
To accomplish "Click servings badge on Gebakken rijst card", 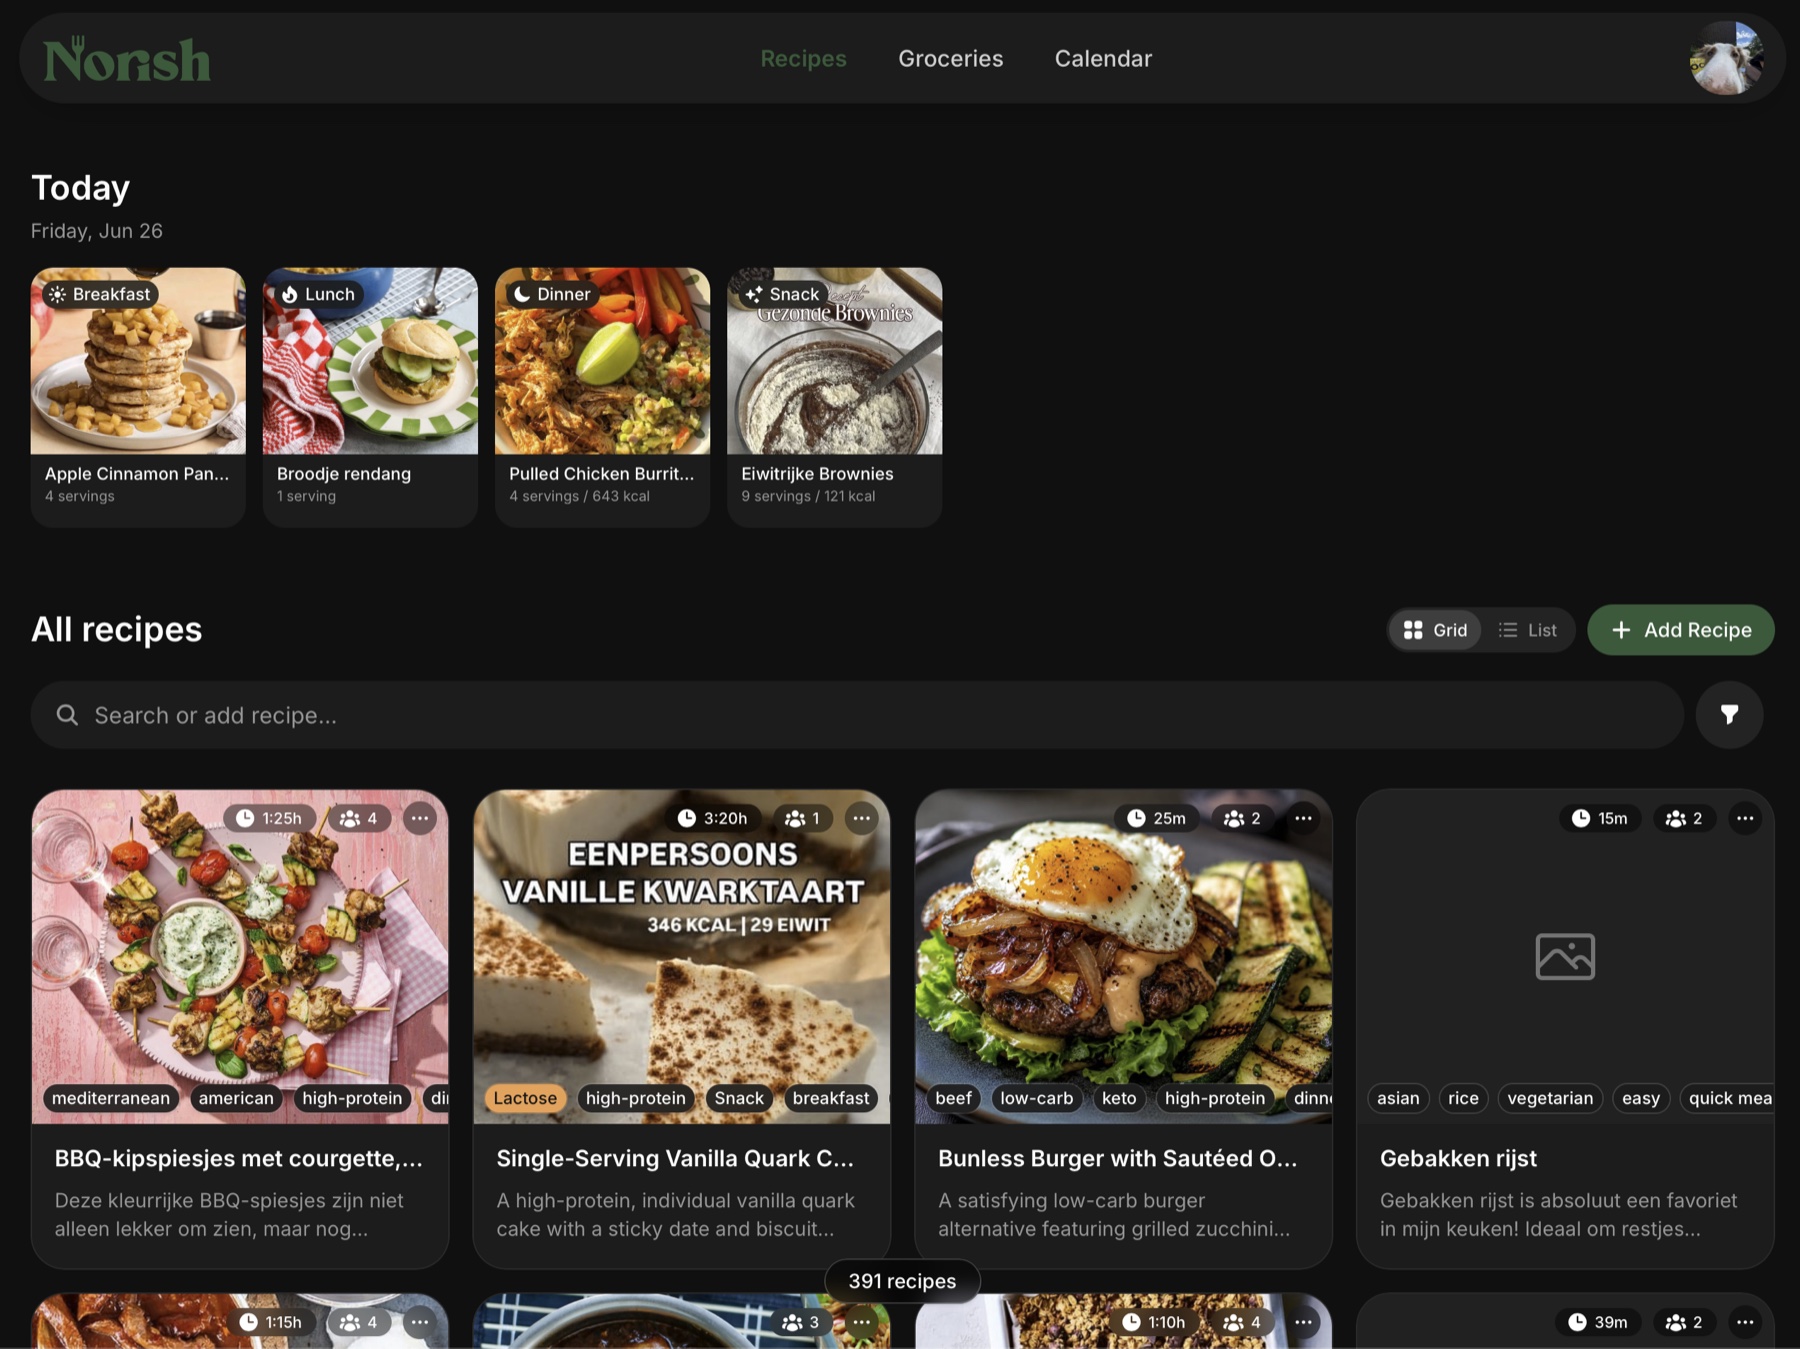I will click(1685, 818).
